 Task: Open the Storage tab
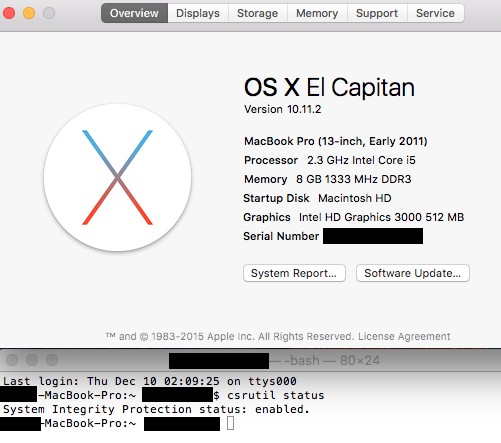click(x=257, y=13)
